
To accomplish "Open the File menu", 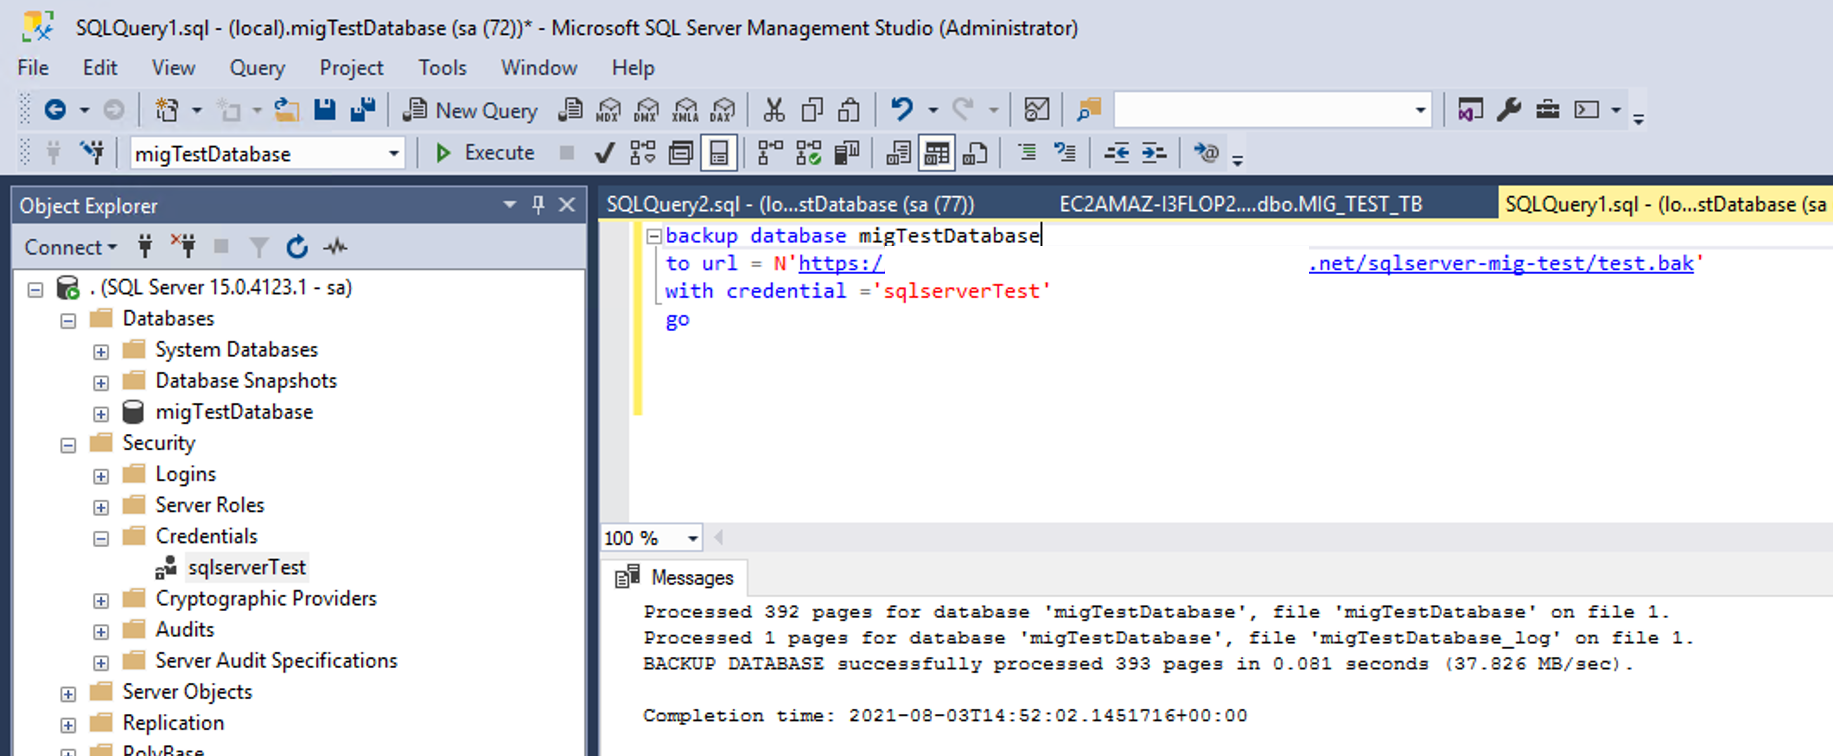I will [33, 68].
